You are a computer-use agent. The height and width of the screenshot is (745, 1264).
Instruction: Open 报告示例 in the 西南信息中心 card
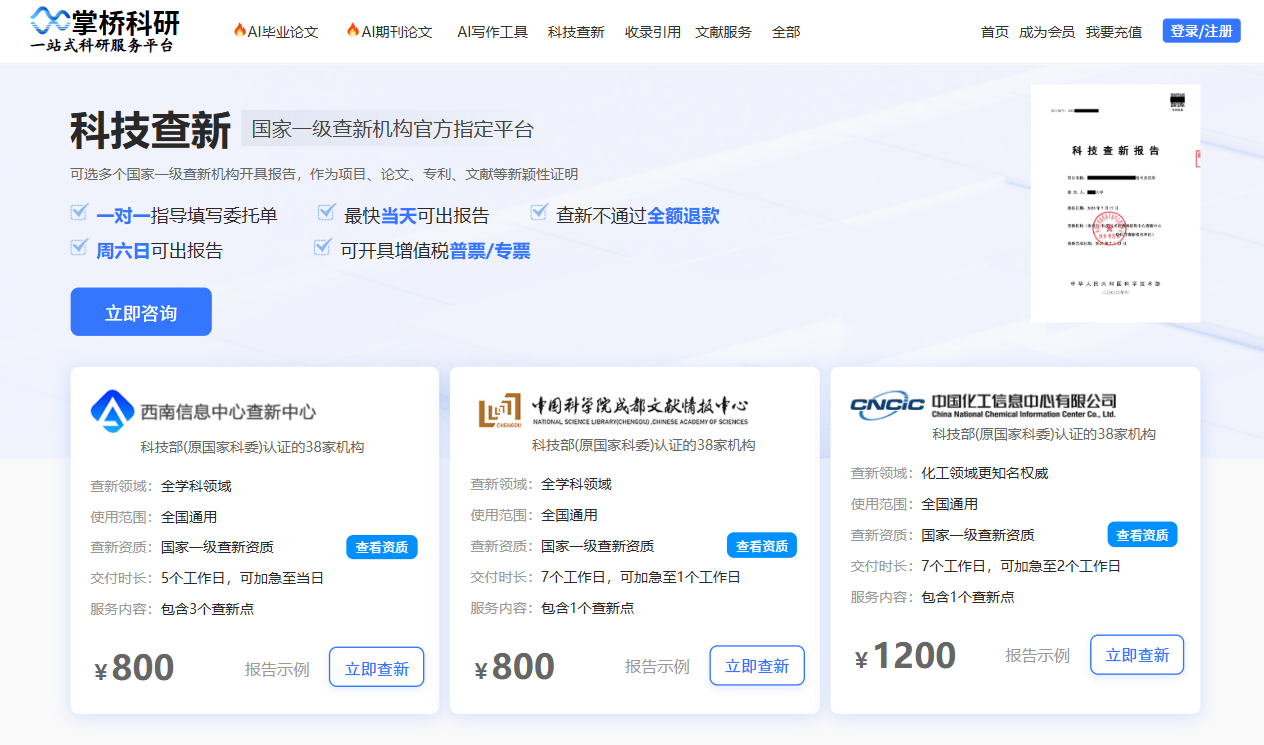(277, 669)
